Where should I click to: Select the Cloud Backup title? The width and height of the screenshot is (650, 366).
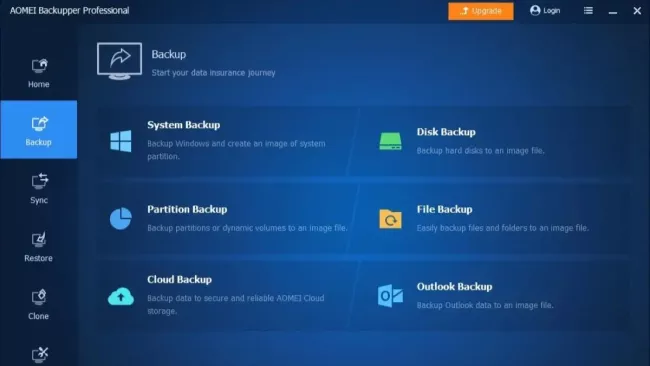179,279
